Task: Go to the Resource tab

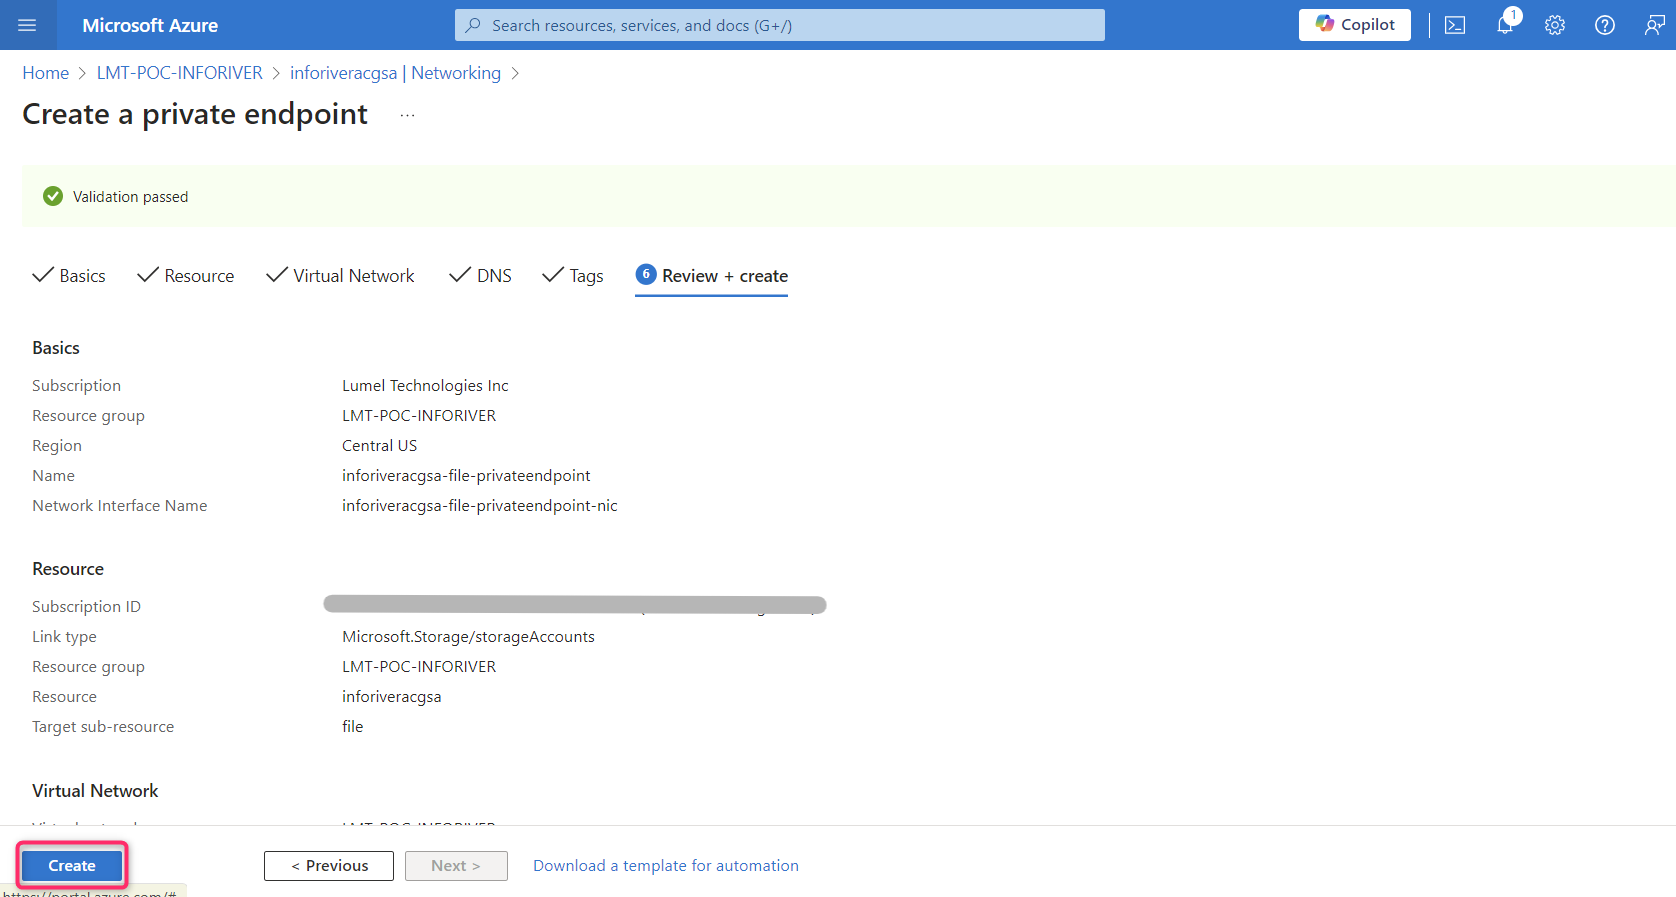Action: (186, 276)
